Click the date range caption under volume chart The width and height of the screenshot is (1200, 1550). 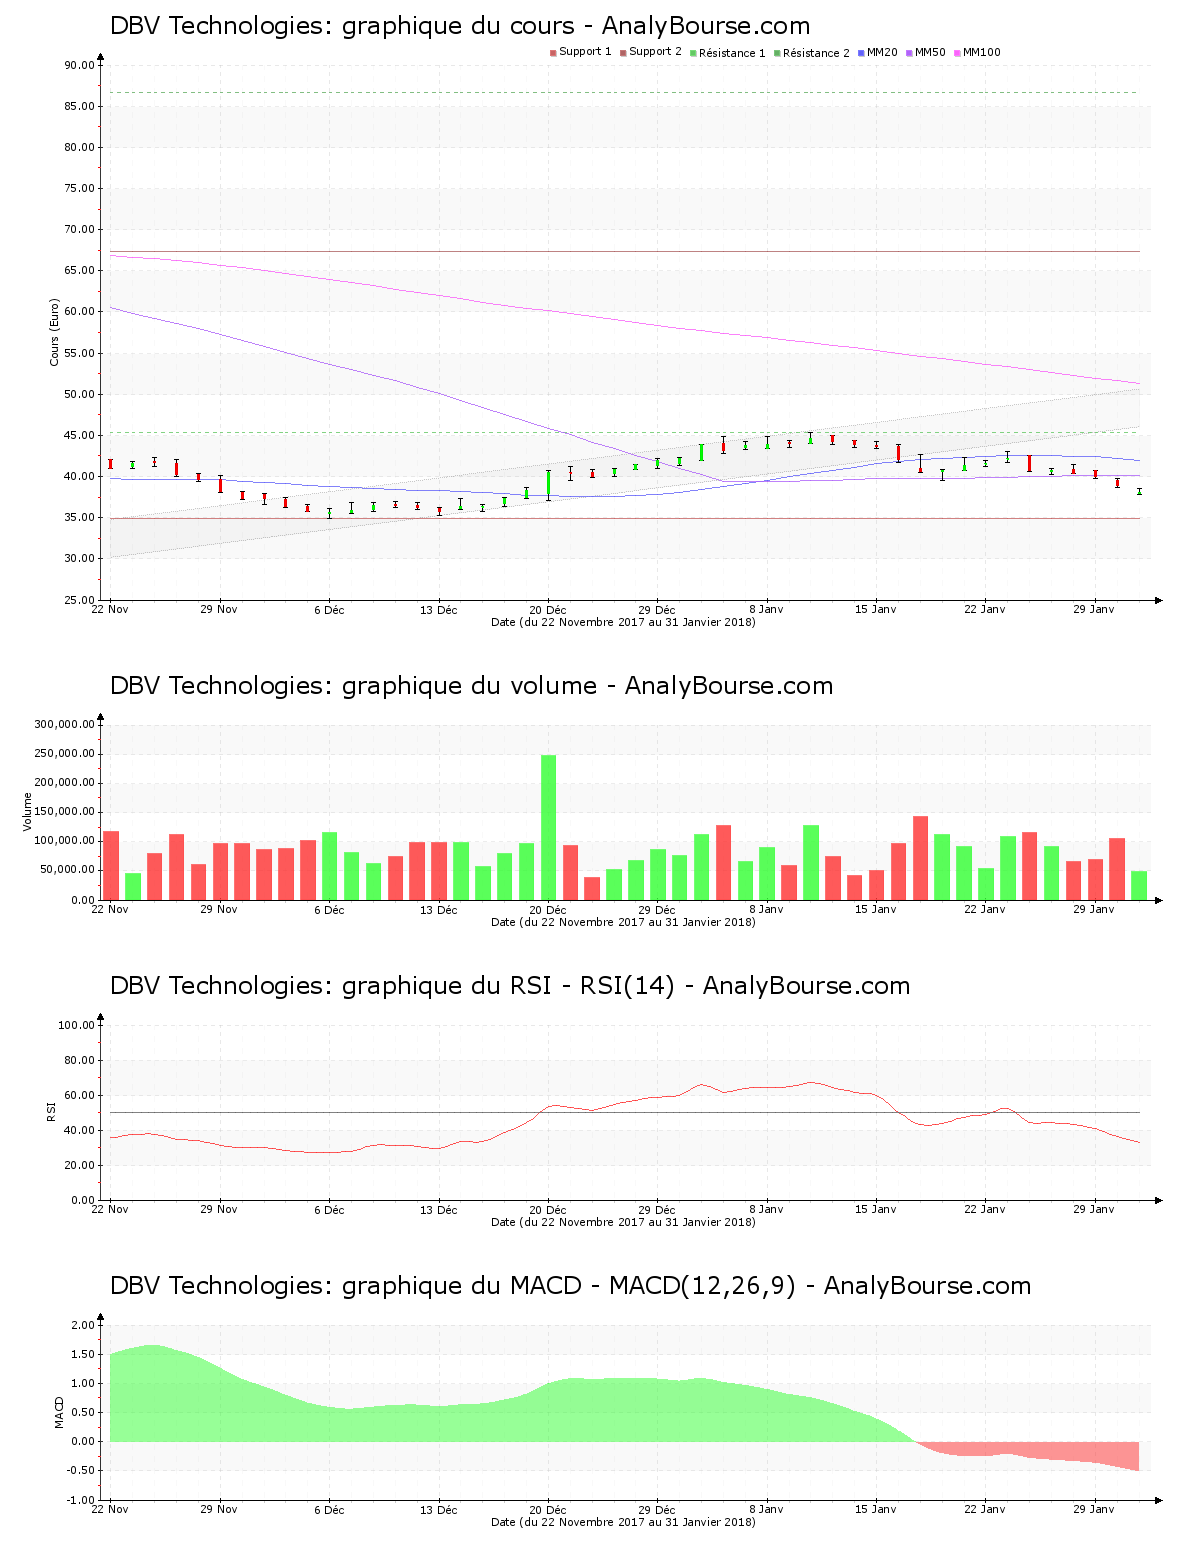pos(623,922)
